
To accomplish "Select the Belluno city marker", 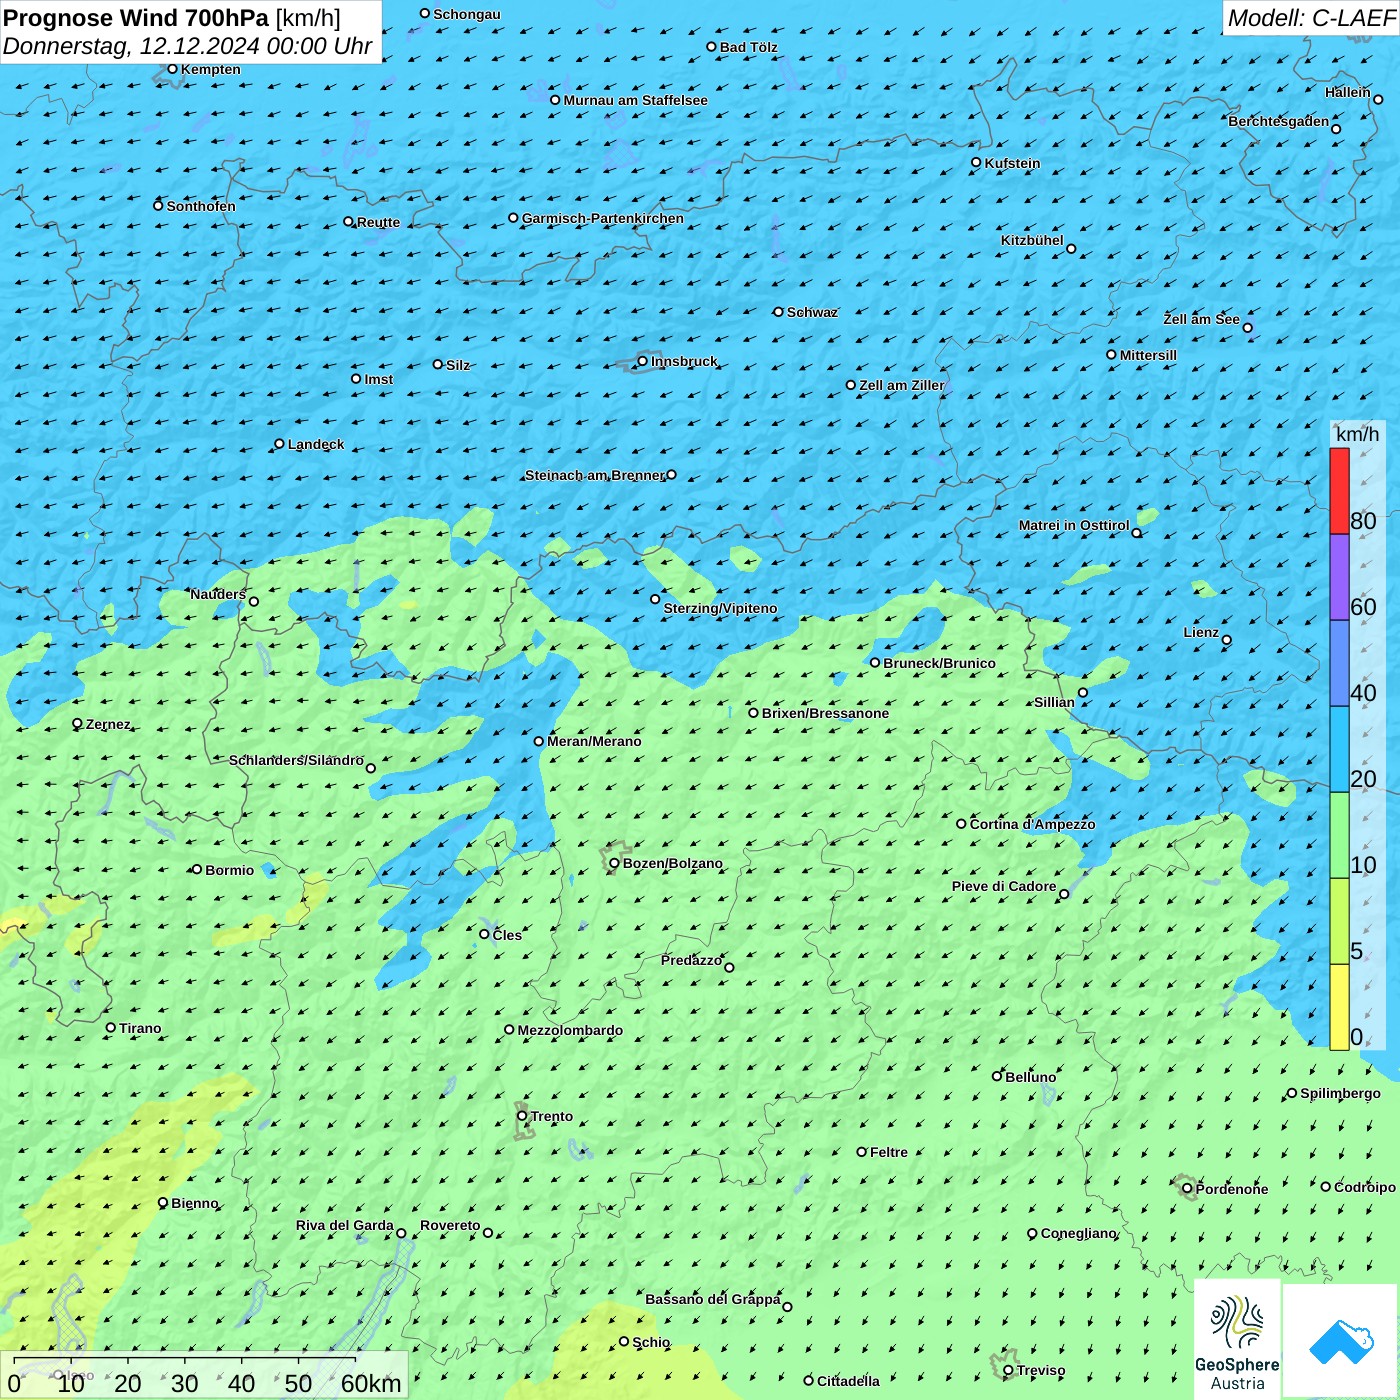I will [997, 1076].
